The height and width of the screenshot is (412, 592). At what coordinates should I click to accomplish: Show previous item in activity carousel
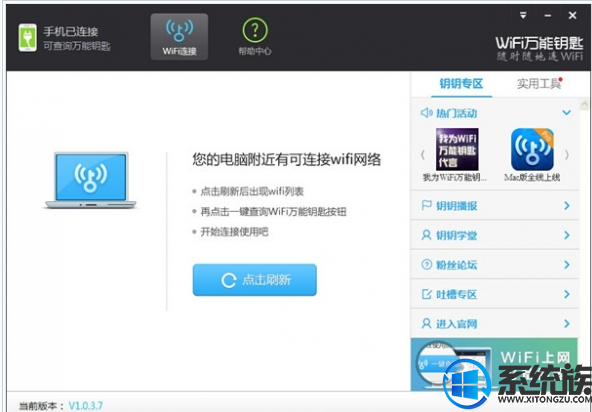pos(423,154)
